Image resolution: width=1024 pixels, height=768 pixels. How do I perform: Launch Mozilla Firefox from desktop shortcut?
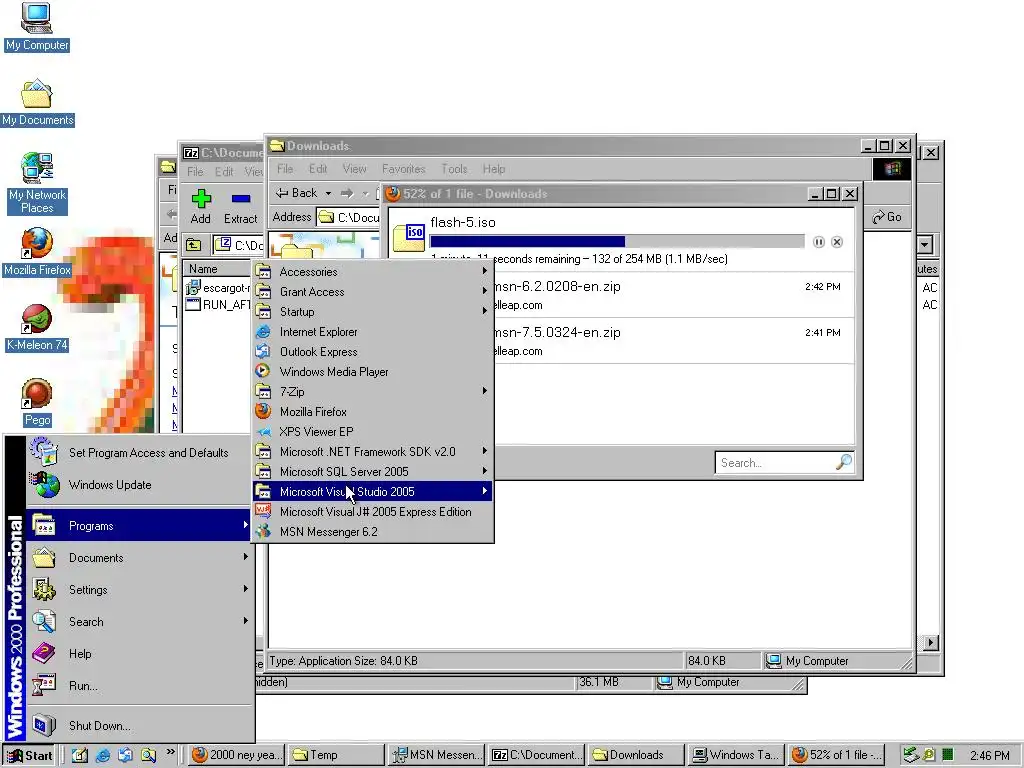click(37, 252)
